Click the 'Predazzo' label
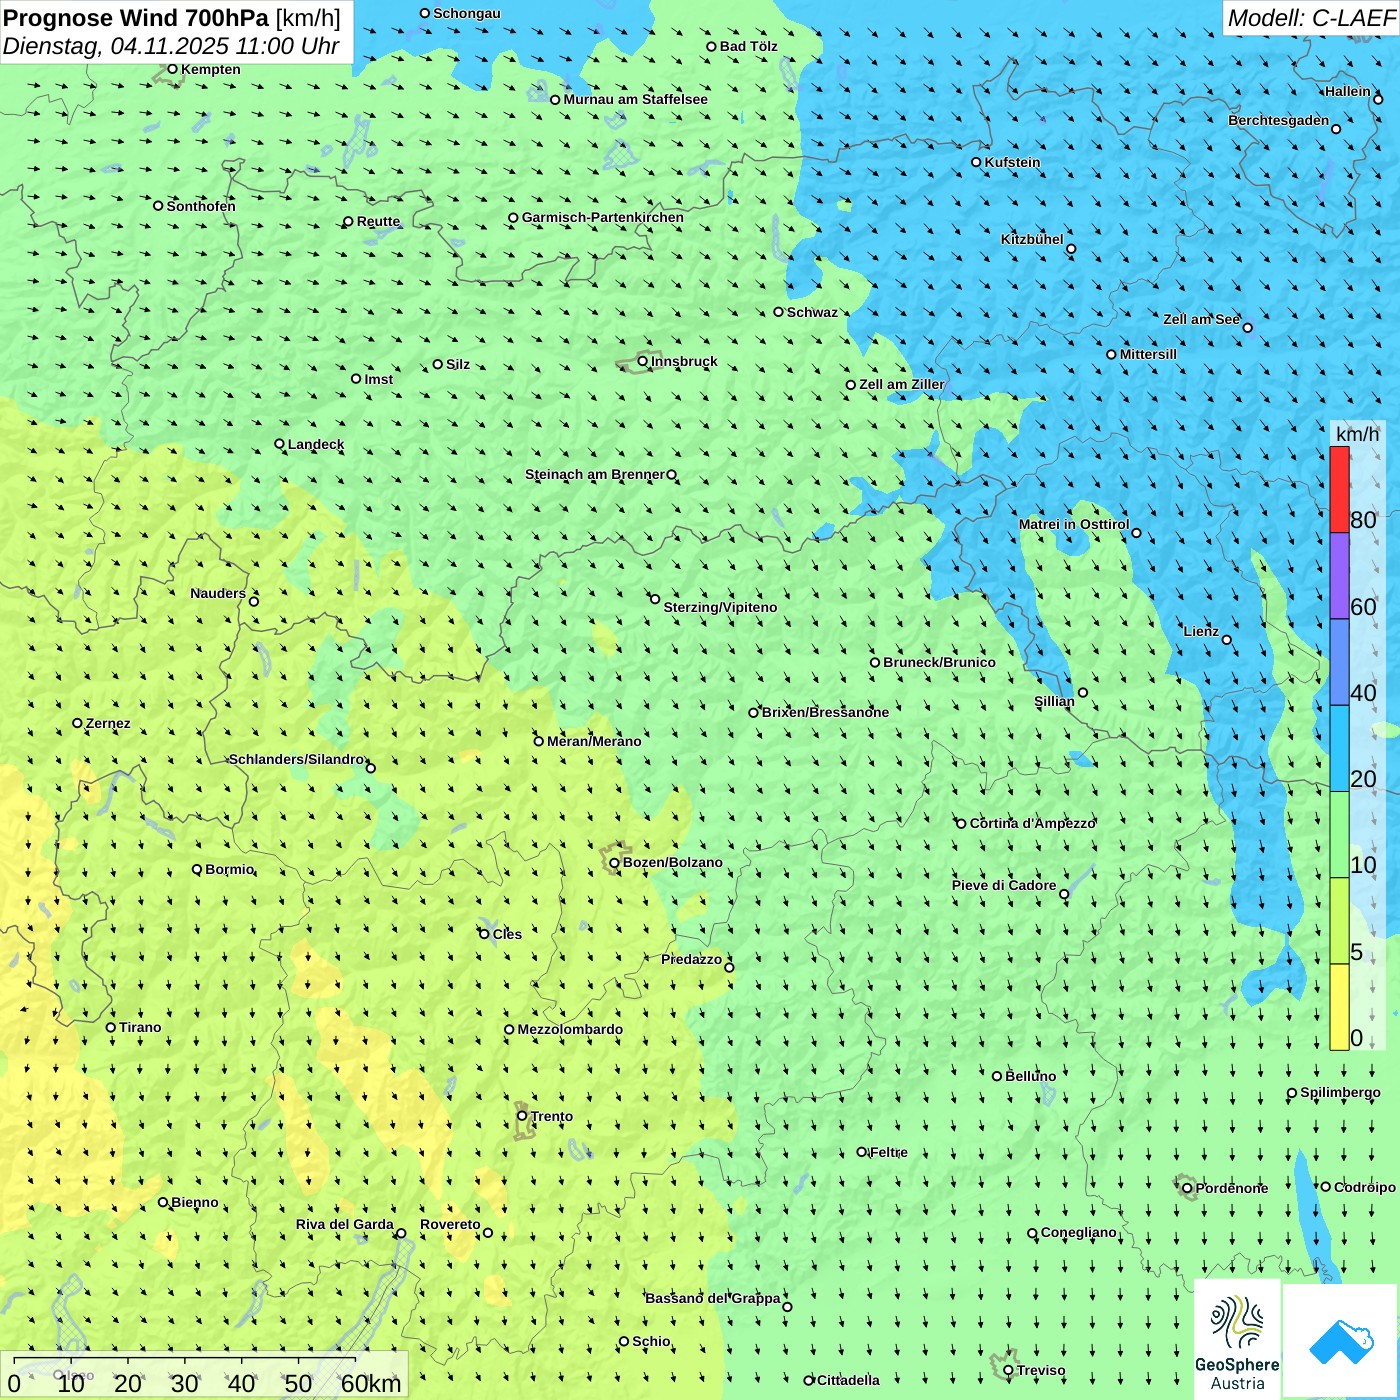Image resolution: width=1400 pixels, height=1400 pixels. coord(691,959)
